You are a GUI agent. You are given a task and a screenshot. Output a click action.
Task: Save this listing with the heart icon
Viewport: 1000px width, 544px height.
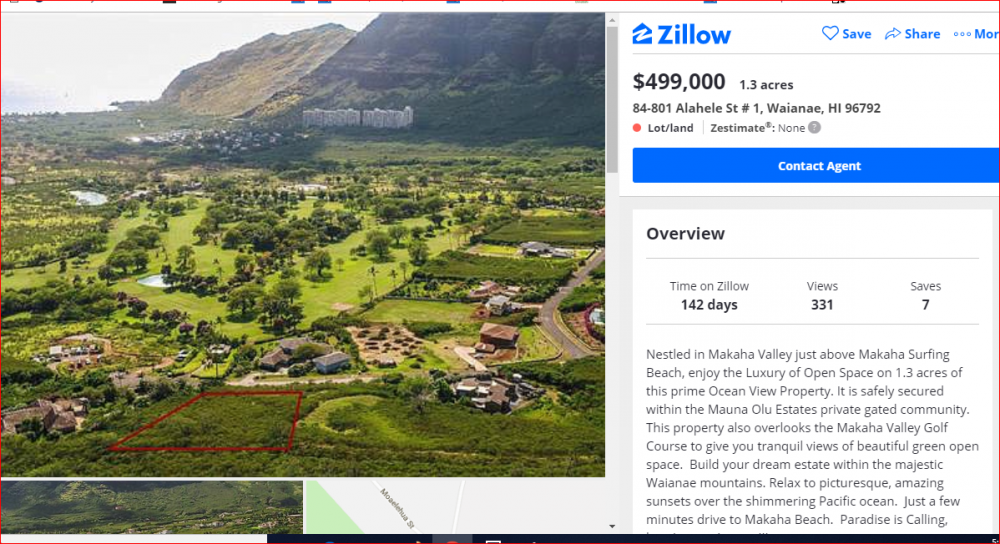(830, 33)
